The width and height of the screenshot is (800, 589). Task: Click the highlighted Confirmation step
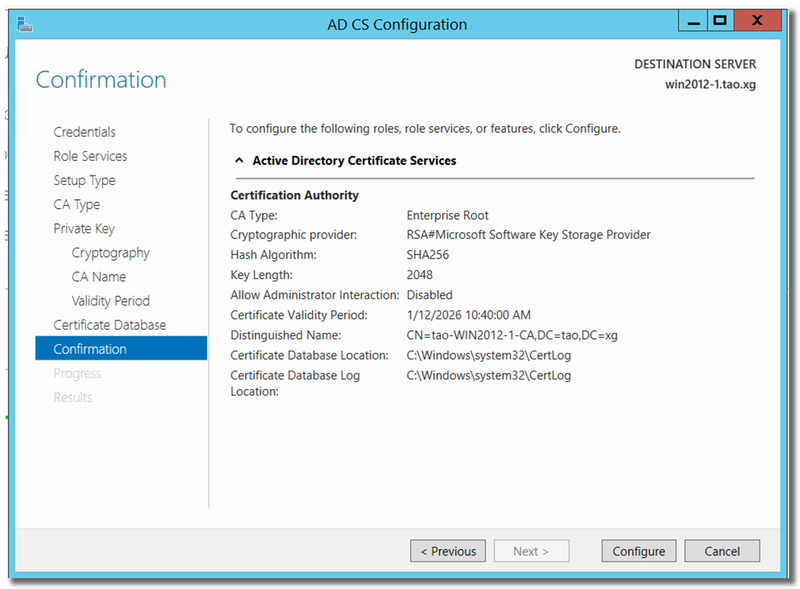click(90, 349)
